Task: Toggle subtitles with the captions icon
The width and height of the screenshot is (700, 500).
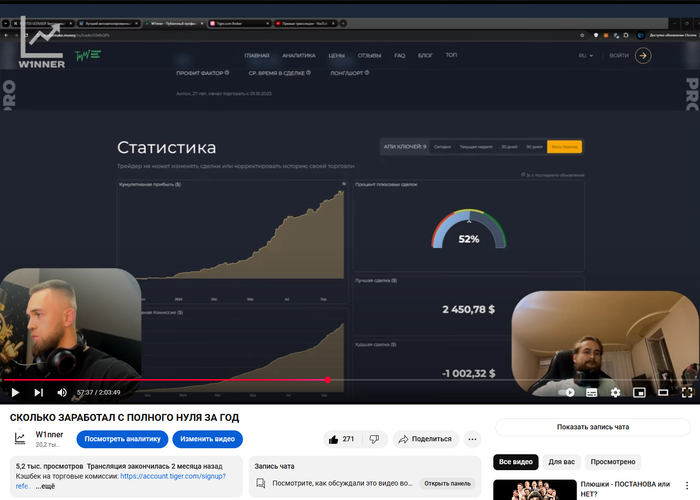Action: [592, 392]
